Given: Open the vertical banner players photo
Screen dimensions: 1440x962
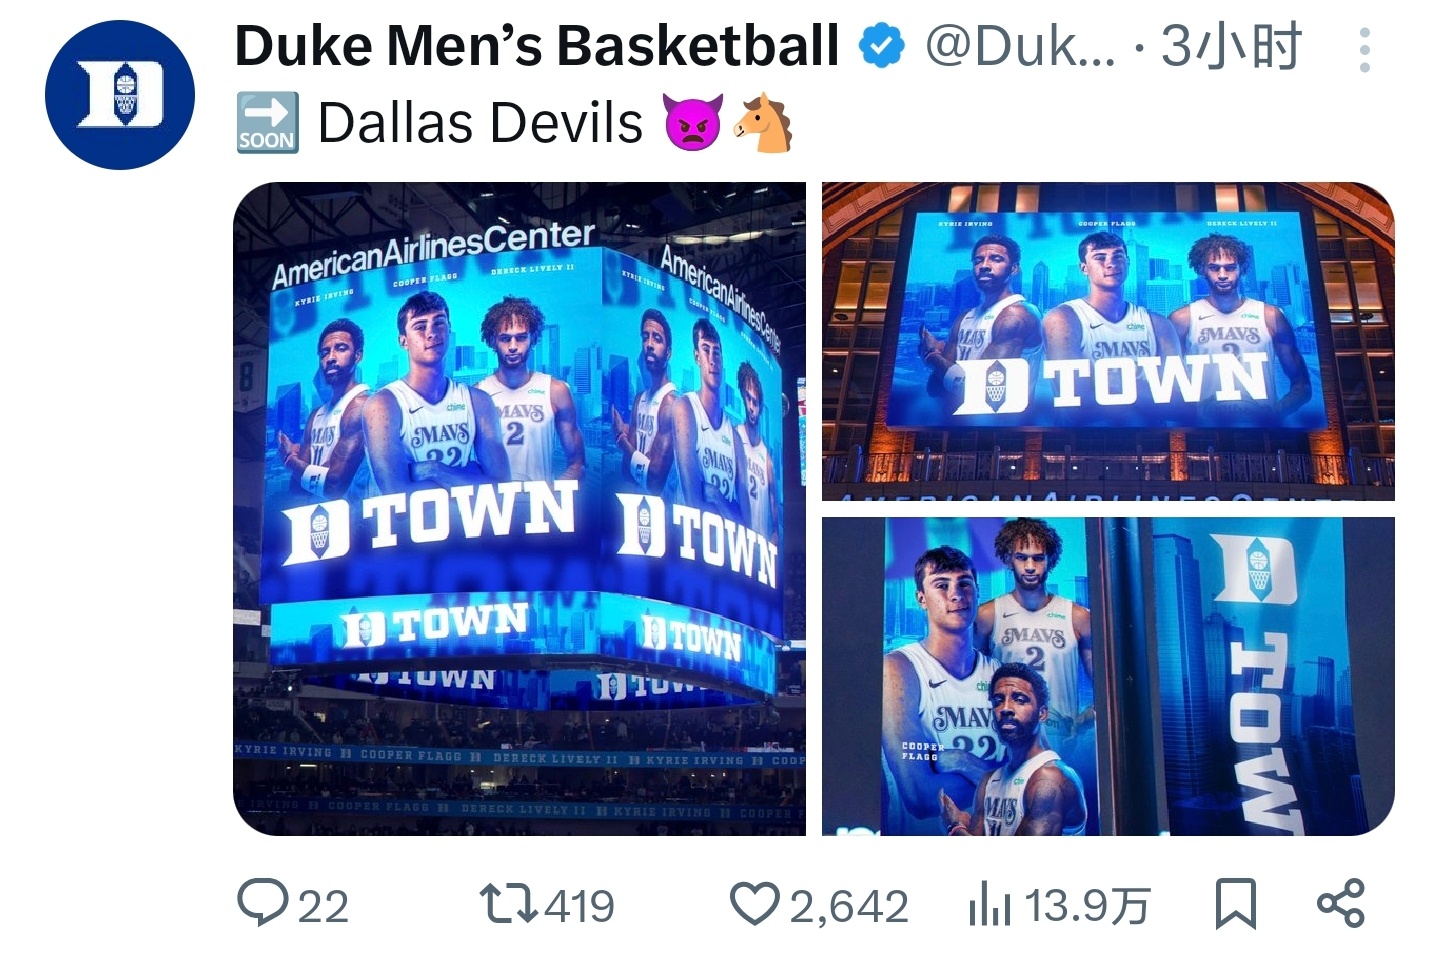Looking at the screenshot, I should point(1108,676).
